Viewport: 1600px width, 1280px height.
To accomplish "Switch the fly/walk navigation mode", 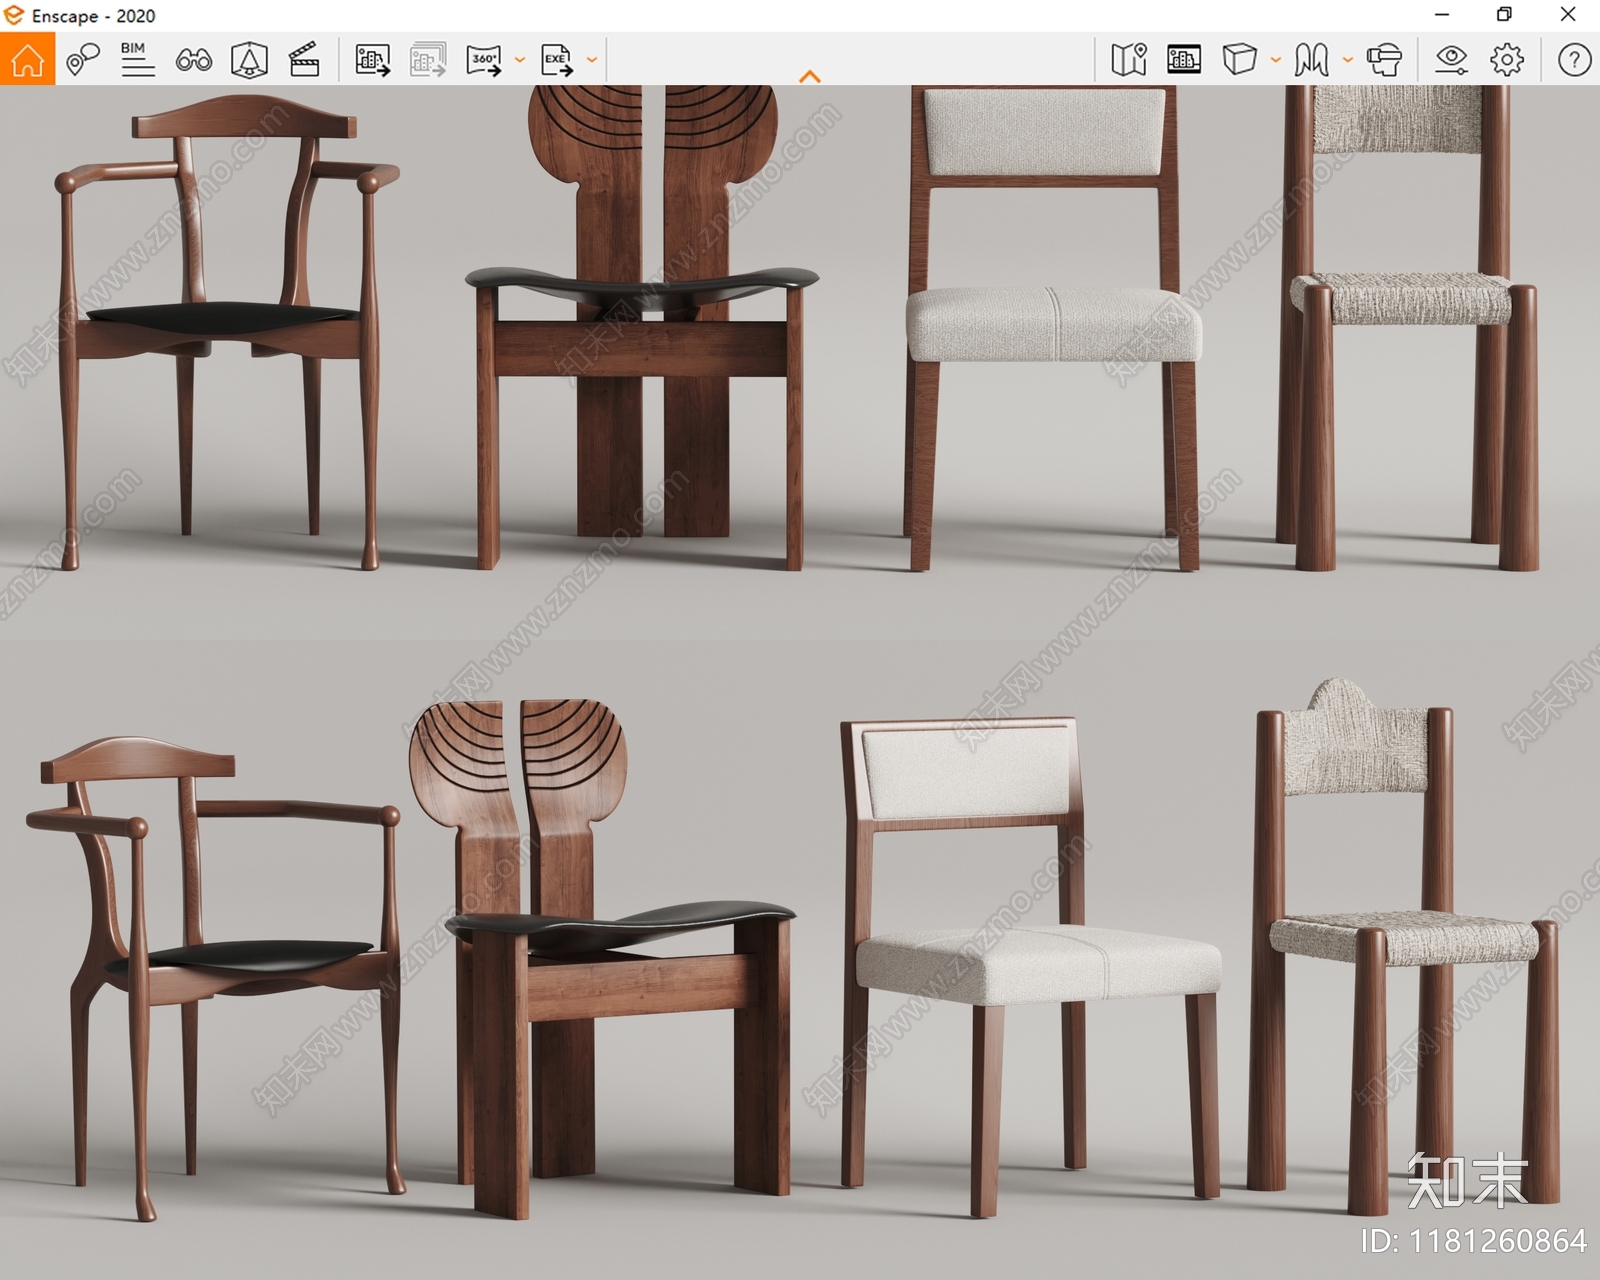I will [x=1311, y=60].
